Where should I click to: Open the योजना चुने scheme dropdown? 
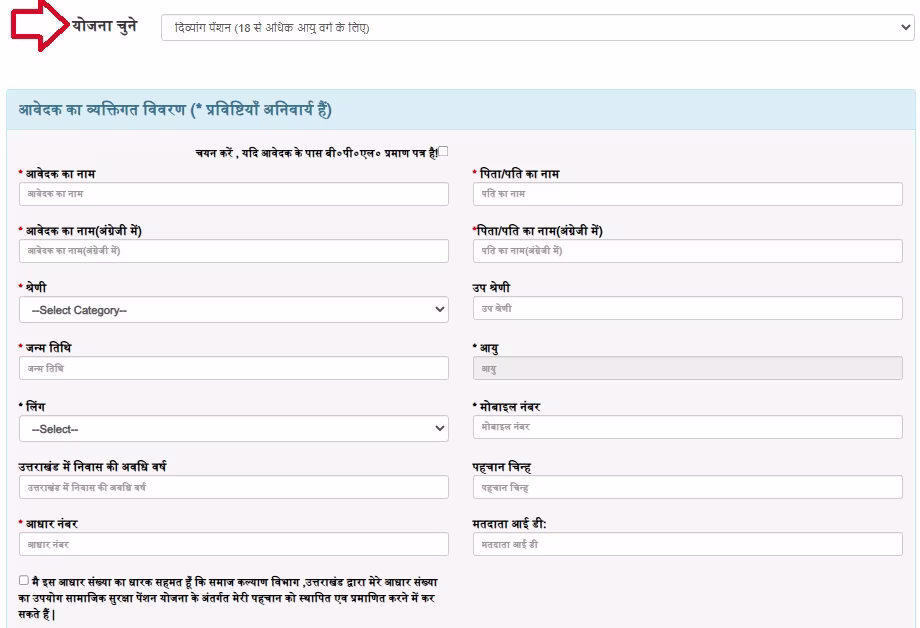537,28
